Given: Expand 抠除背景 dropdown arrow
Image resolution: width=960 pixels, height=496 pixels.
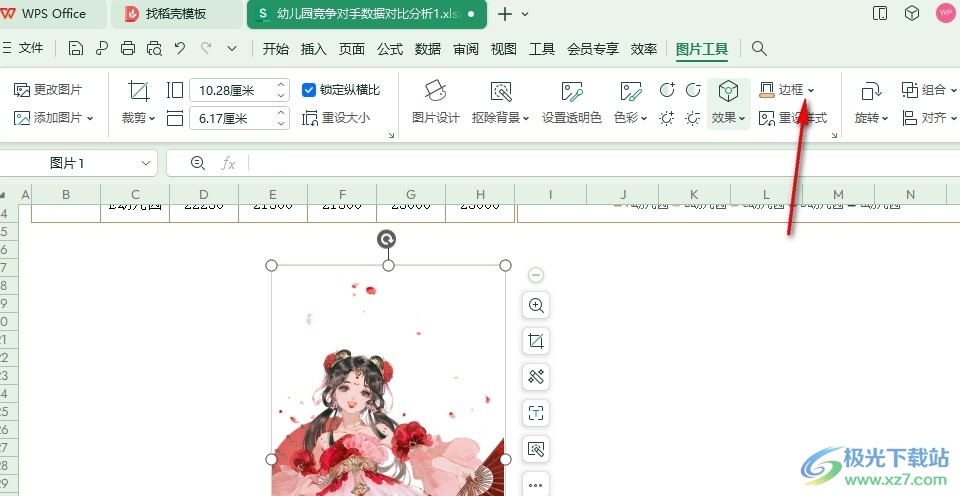Looking at the screenshot, I should coord(526,118).
